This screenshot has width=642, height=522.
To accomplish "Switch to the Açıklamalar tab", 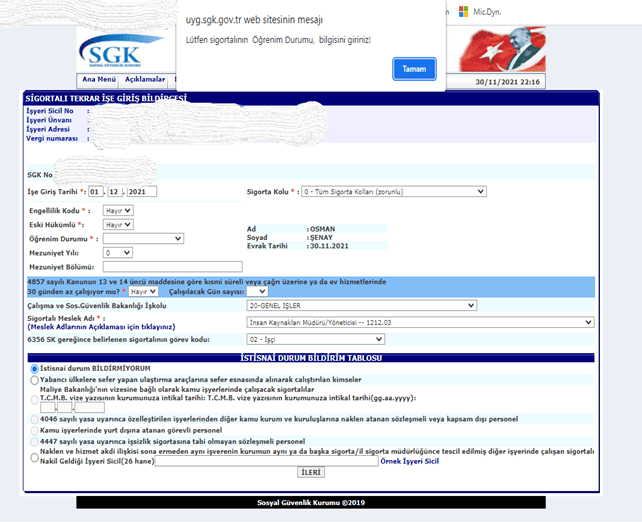I will [143, 80].
